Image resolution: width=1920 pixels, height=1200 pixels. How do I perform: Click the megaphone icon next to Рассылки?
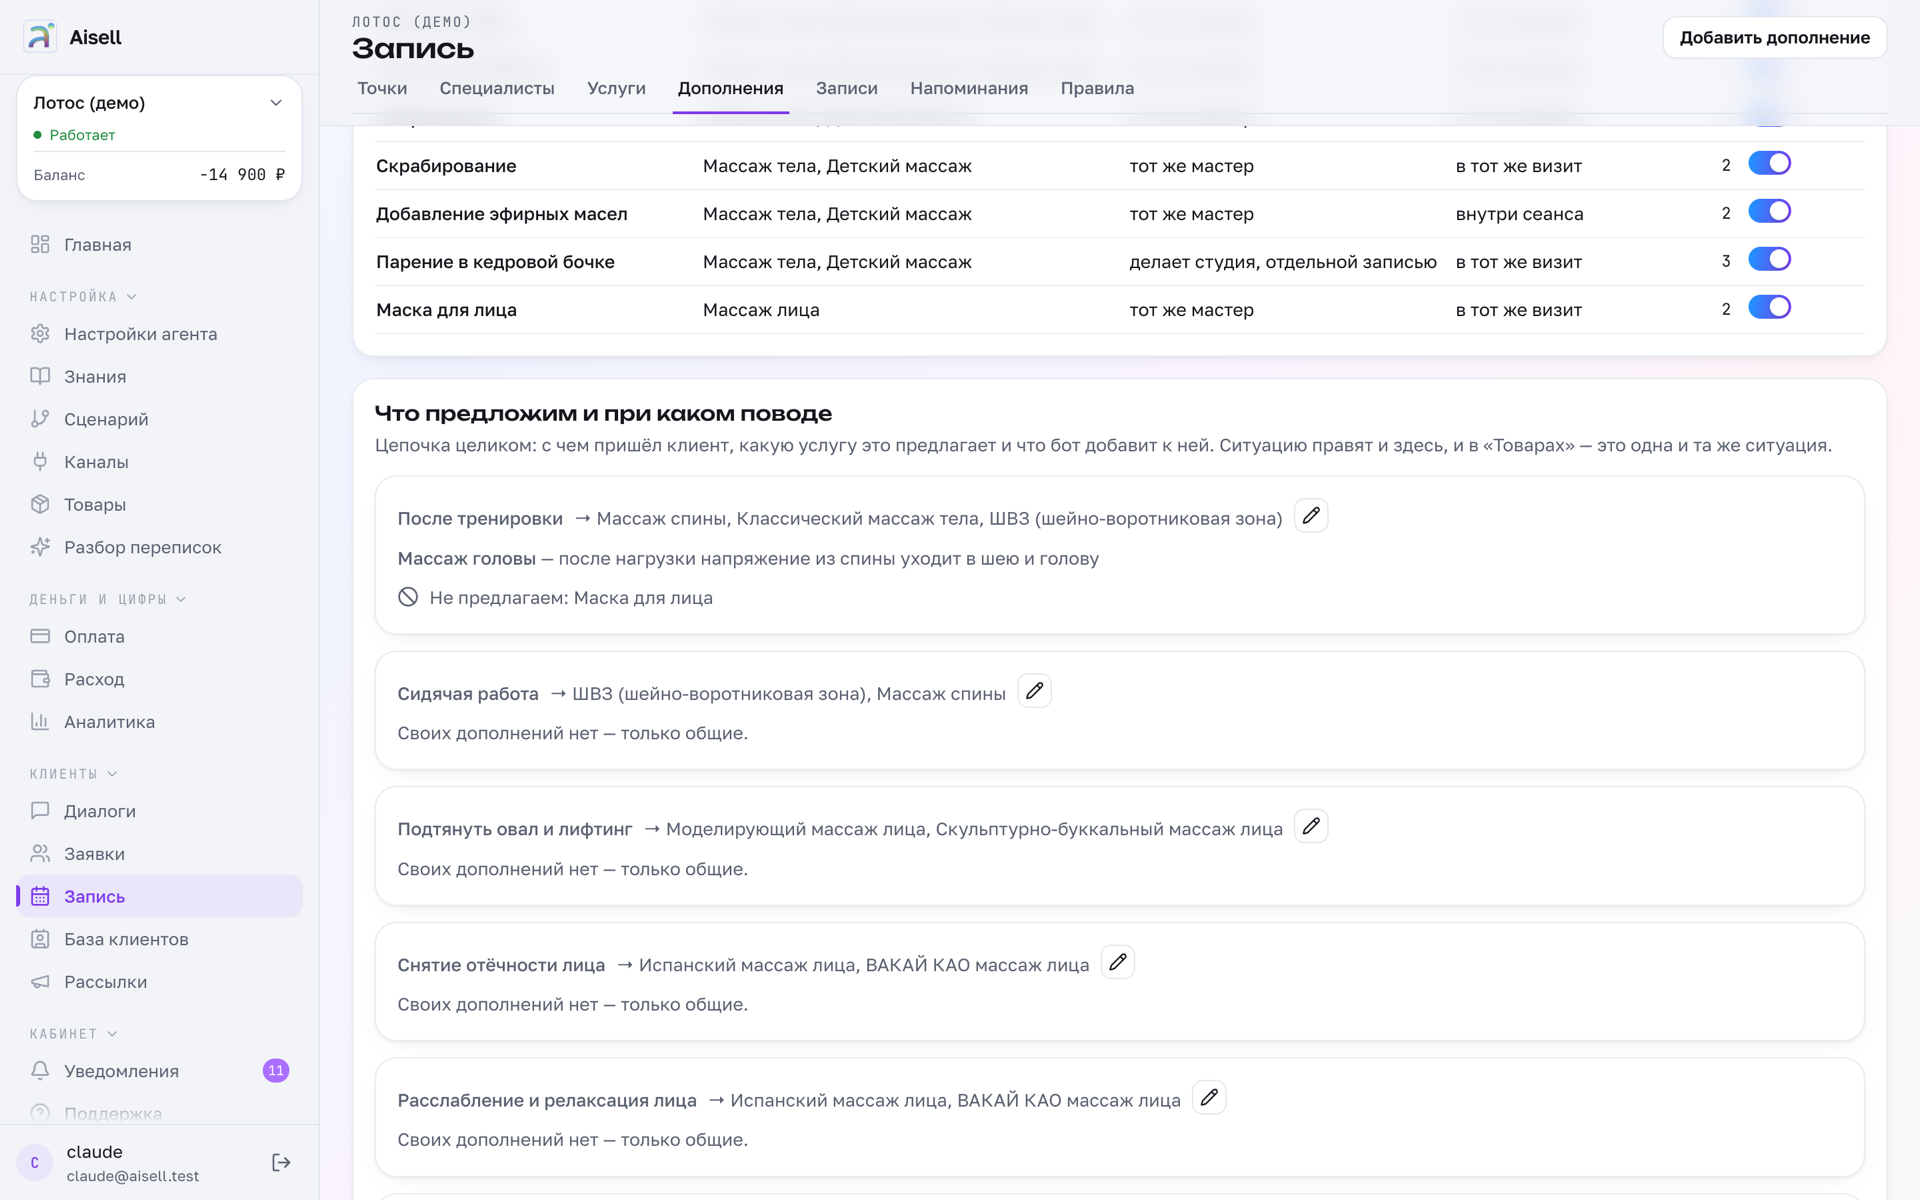pyautogui.click(x=40, y=982)
